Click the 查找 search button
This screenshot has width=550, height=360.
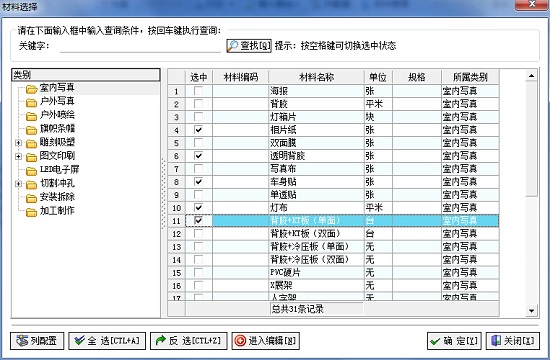[249, 46]
